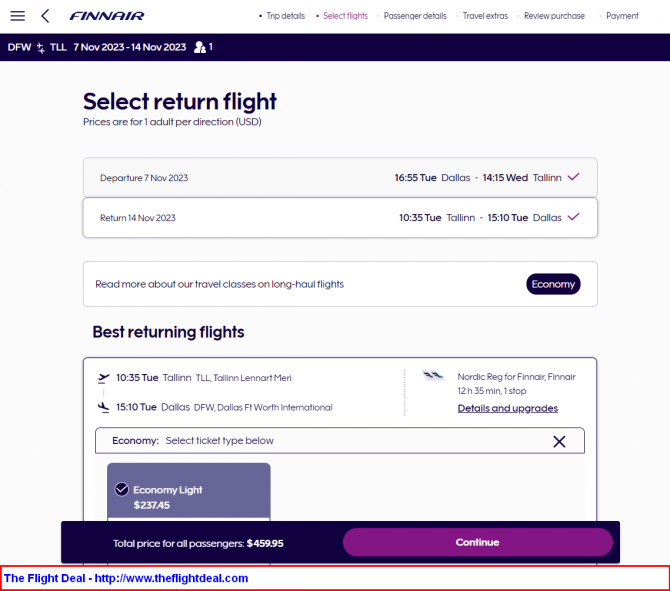Click the Finnair logo
Screen dimensions: 670x591
[x=107, y=16]
